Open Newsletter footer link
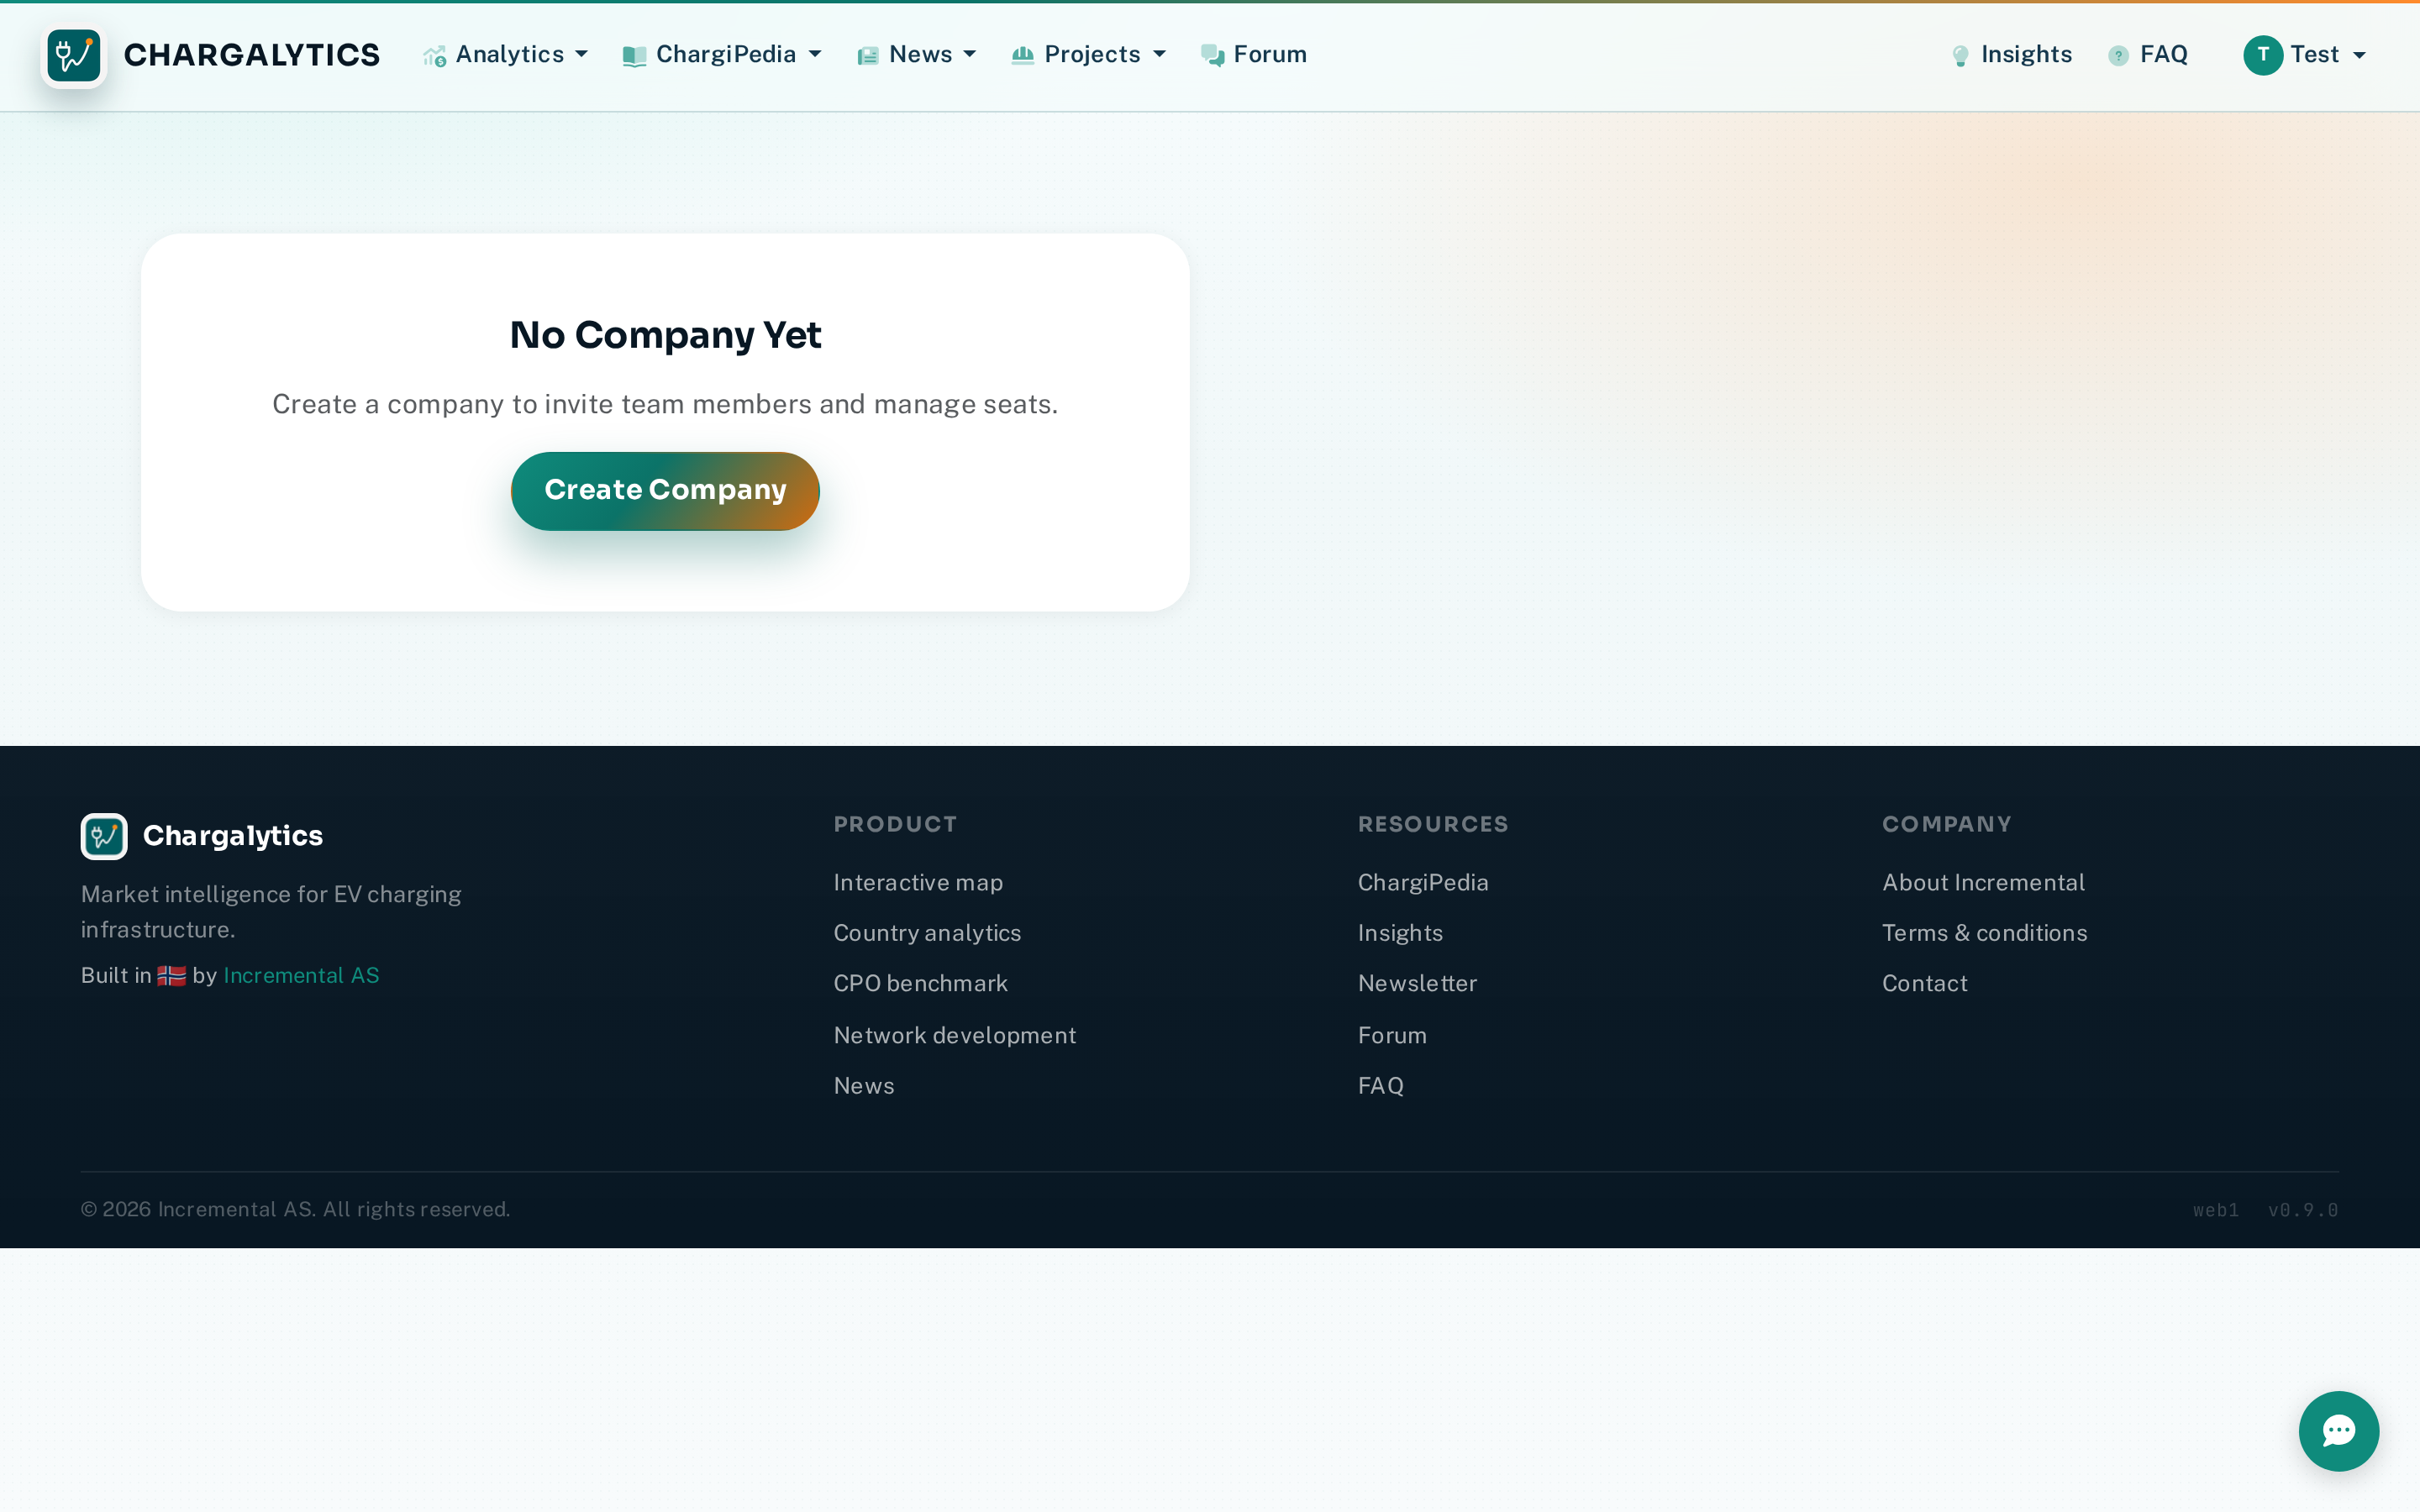The image size is (2420, 1512). (1417, 983)
